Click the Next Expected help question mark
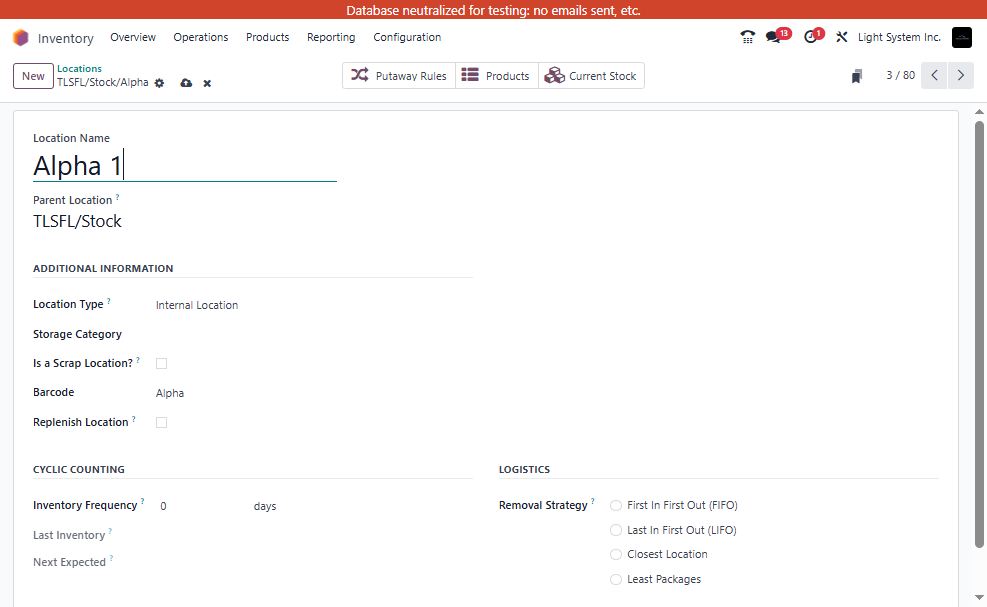 (x=111, y=559)
